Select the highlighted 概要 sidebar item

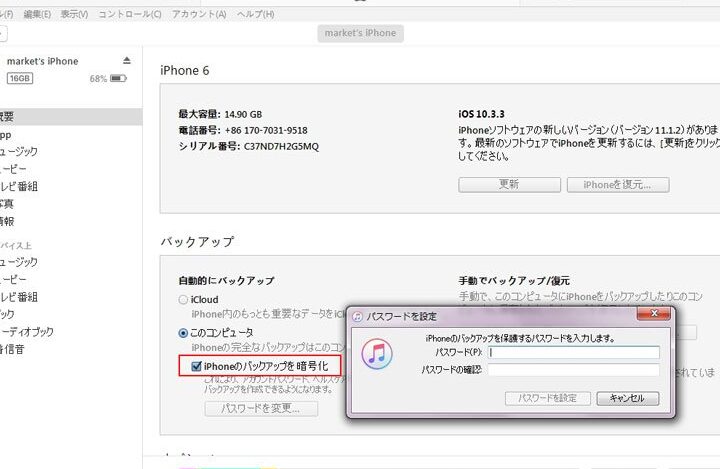click(71, 117)
